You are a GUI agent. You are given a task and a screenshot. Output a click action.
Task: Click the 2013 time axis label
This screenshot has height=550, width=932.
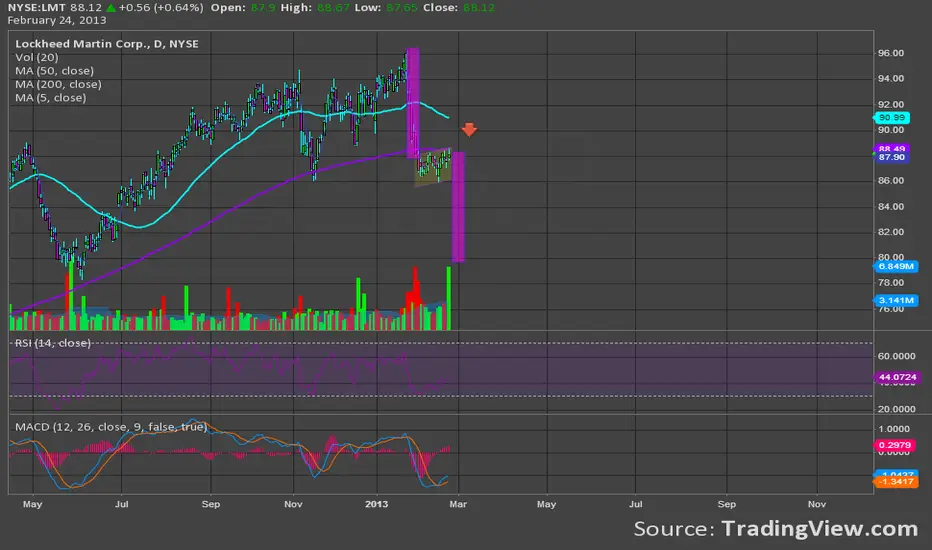(376, 504)
